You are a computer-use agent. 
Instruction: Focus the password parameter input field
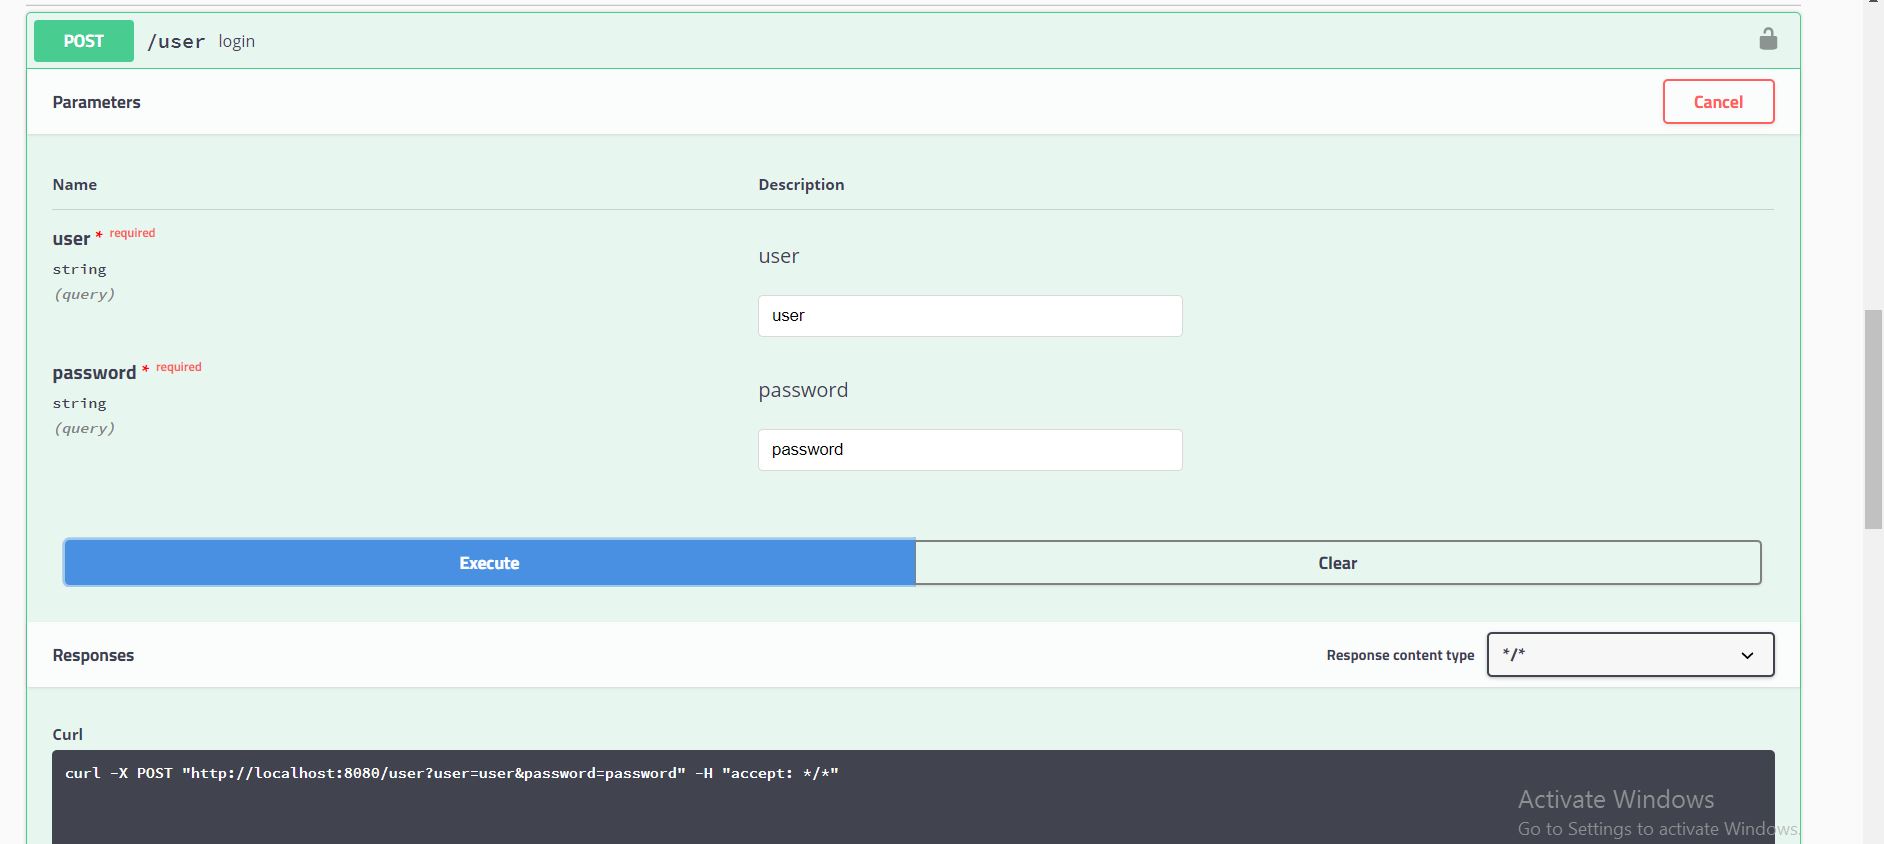[970, 450]
